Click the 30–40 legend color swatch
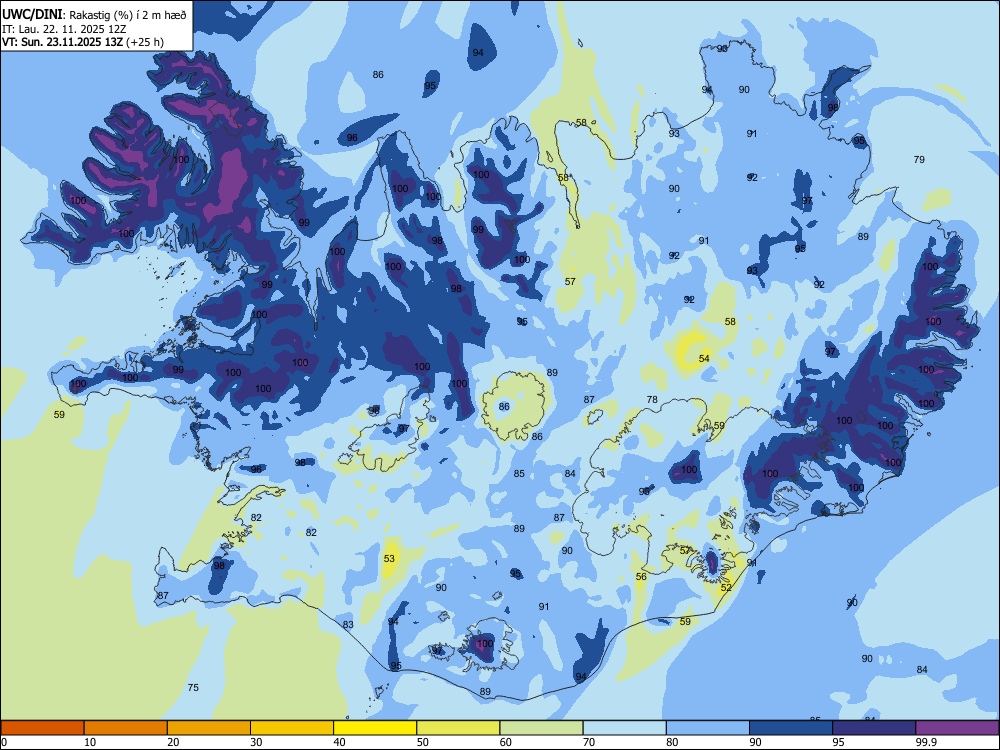The height and width of the screenshot is (750, 1000). click(292, 728)
